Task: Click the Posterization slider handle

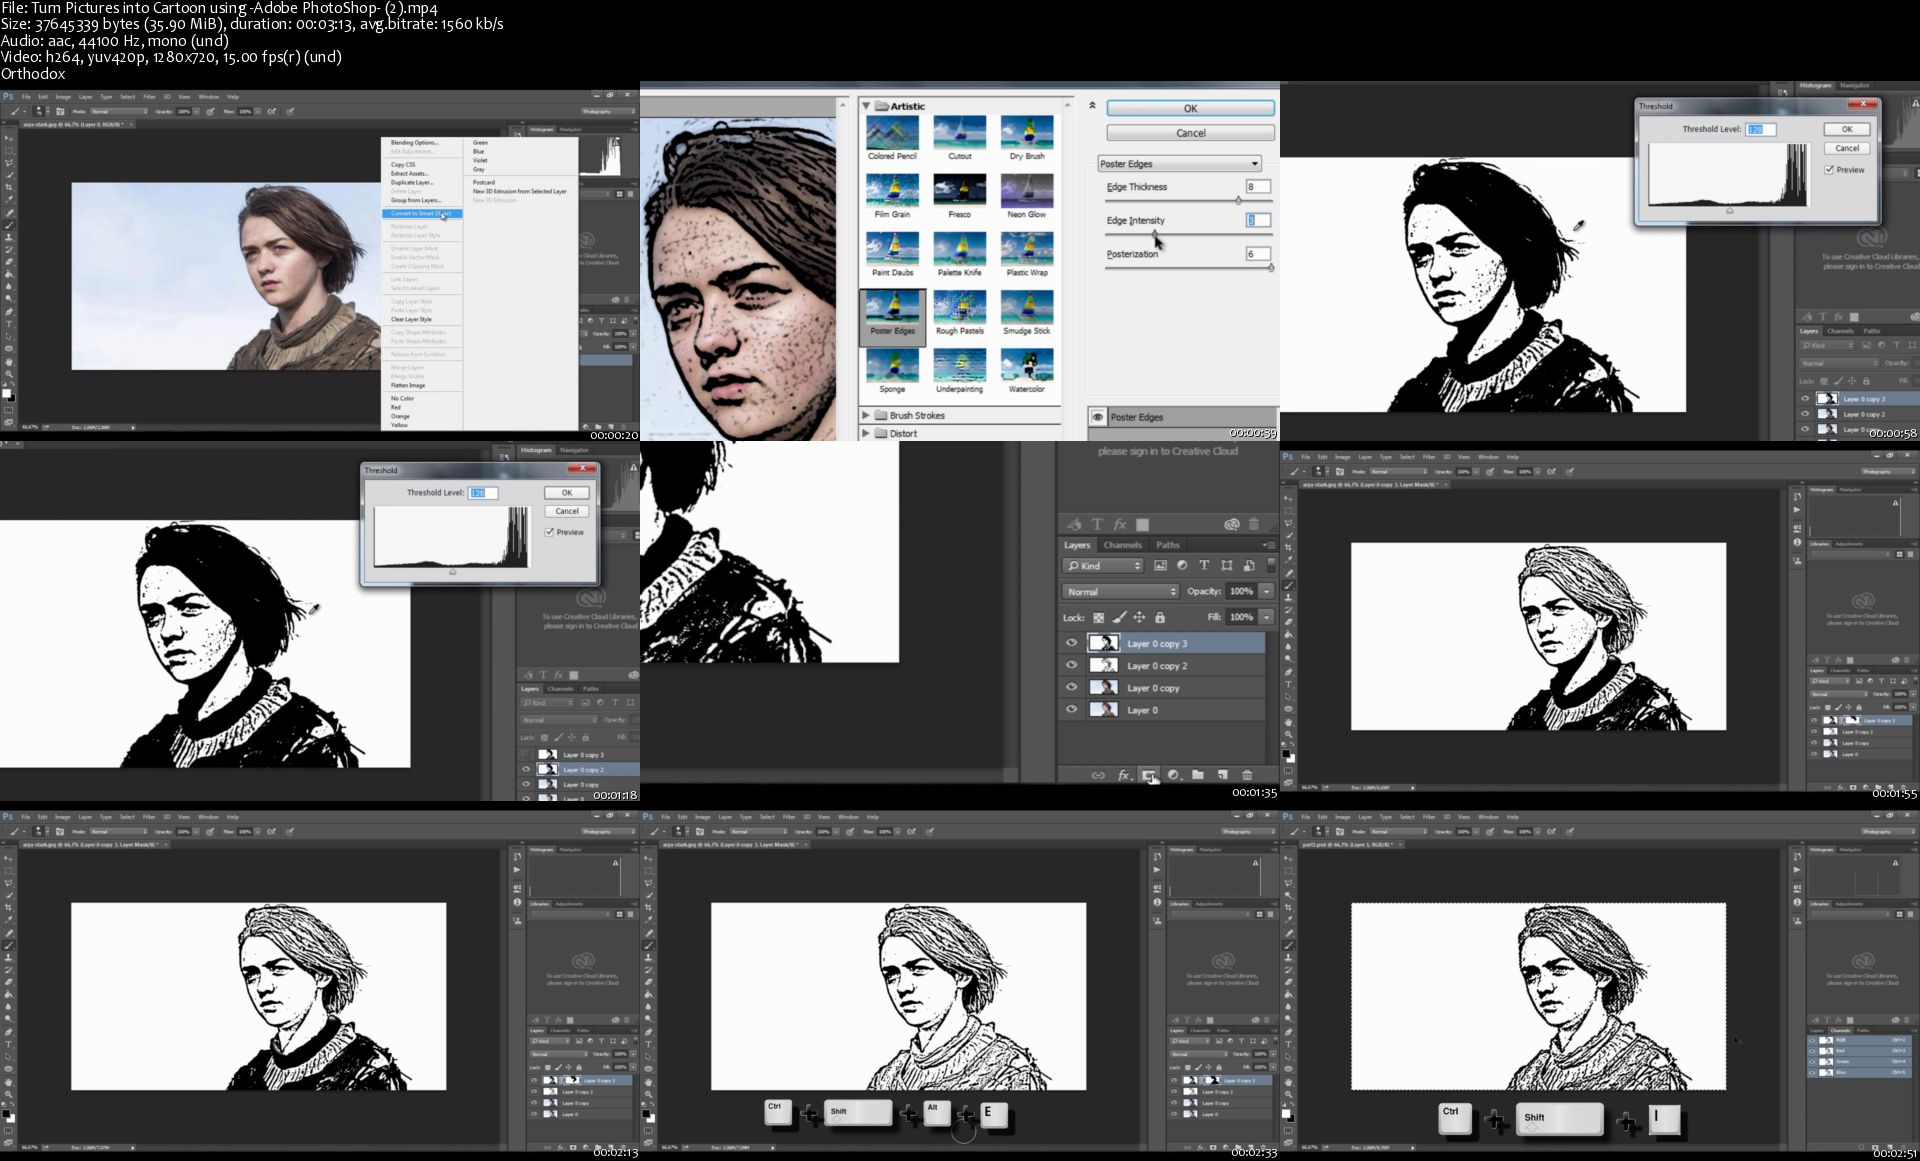Action: click(1271, 268)
